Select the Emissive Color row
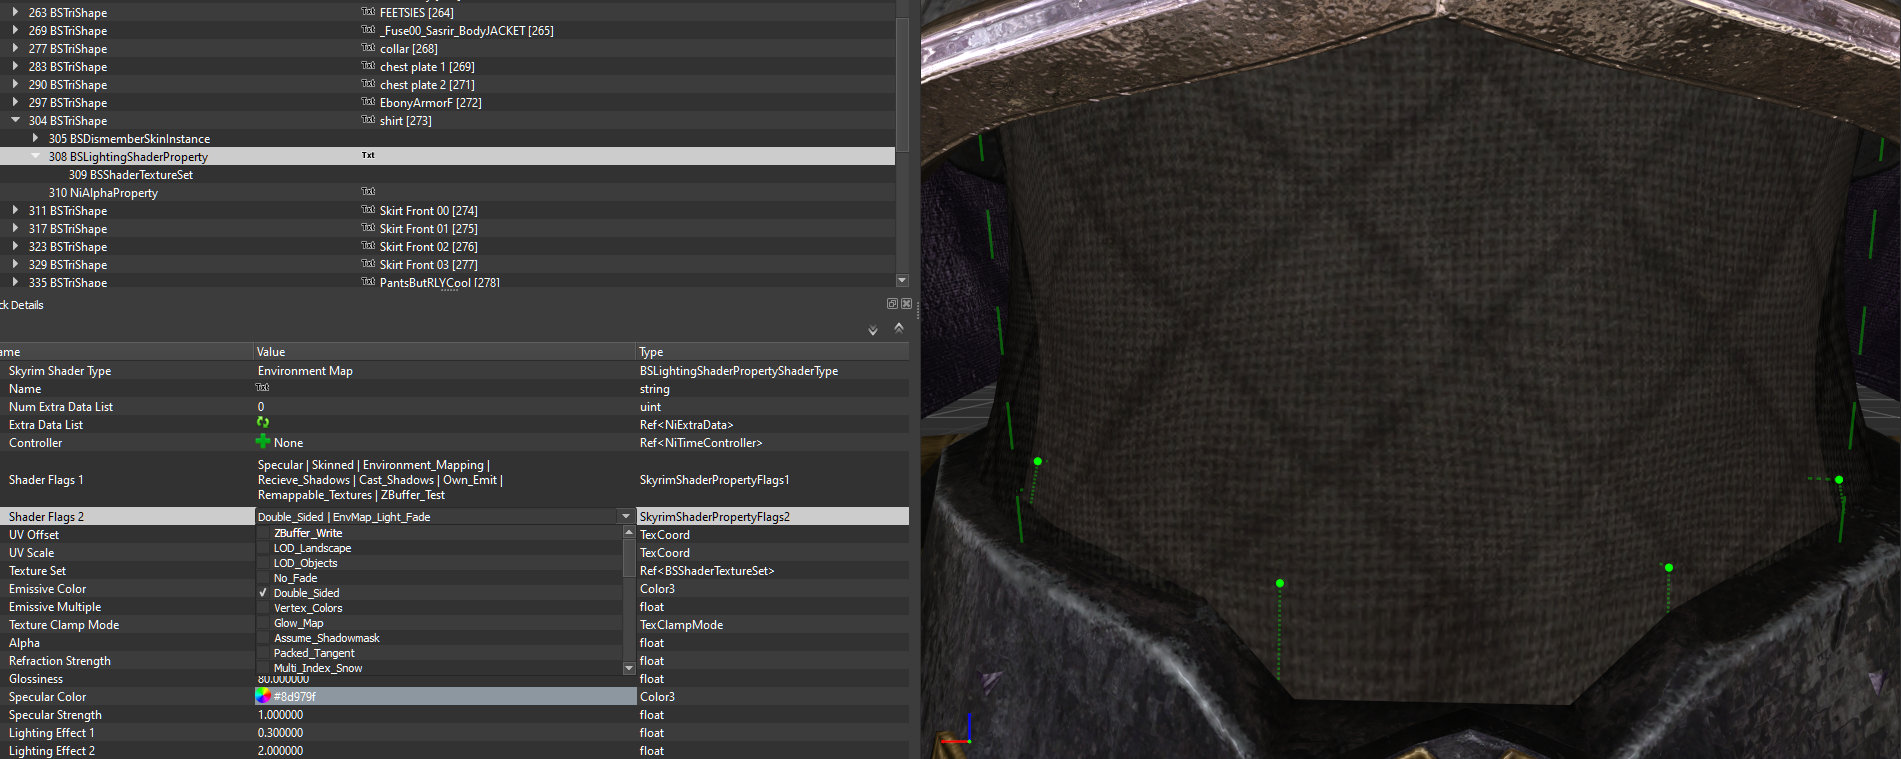 tap(454, 588)
